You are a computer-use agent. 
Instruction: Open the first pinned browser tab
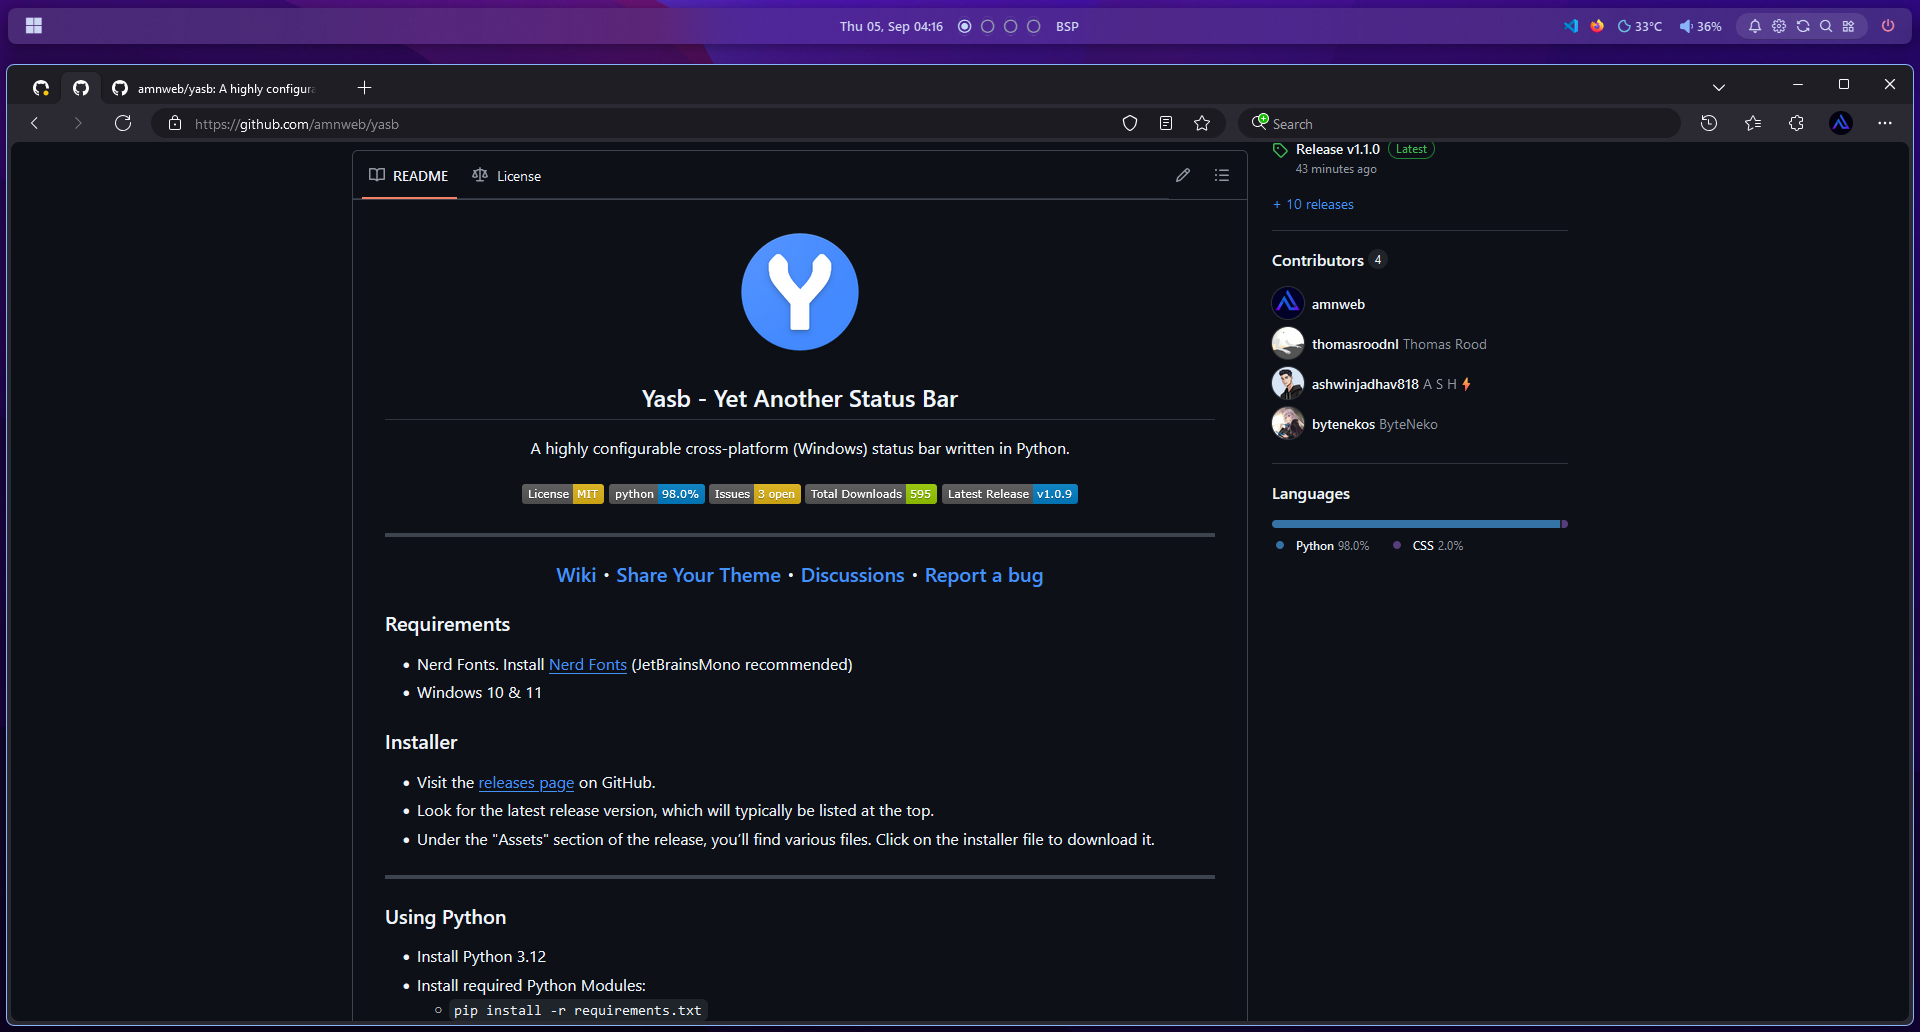(x=41, y=88)
